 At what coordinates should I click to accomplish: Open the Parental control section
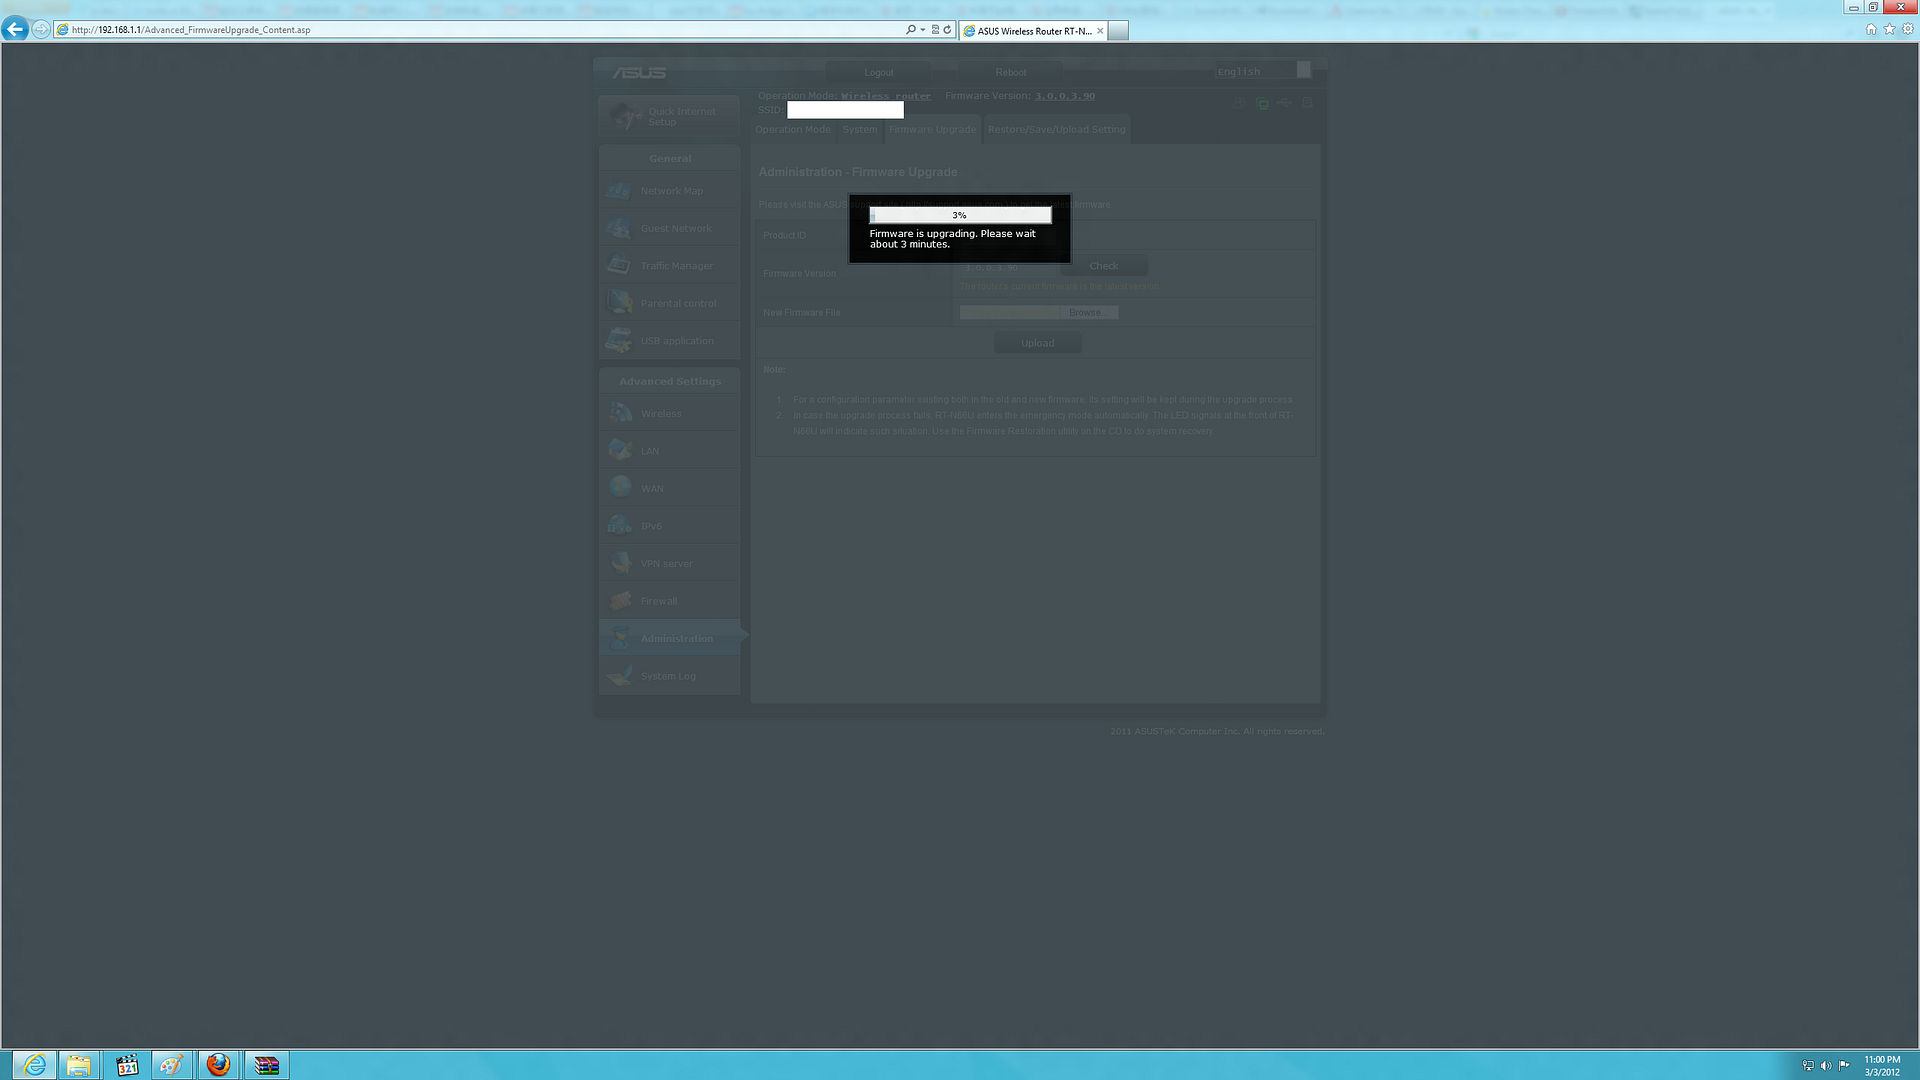677,304
